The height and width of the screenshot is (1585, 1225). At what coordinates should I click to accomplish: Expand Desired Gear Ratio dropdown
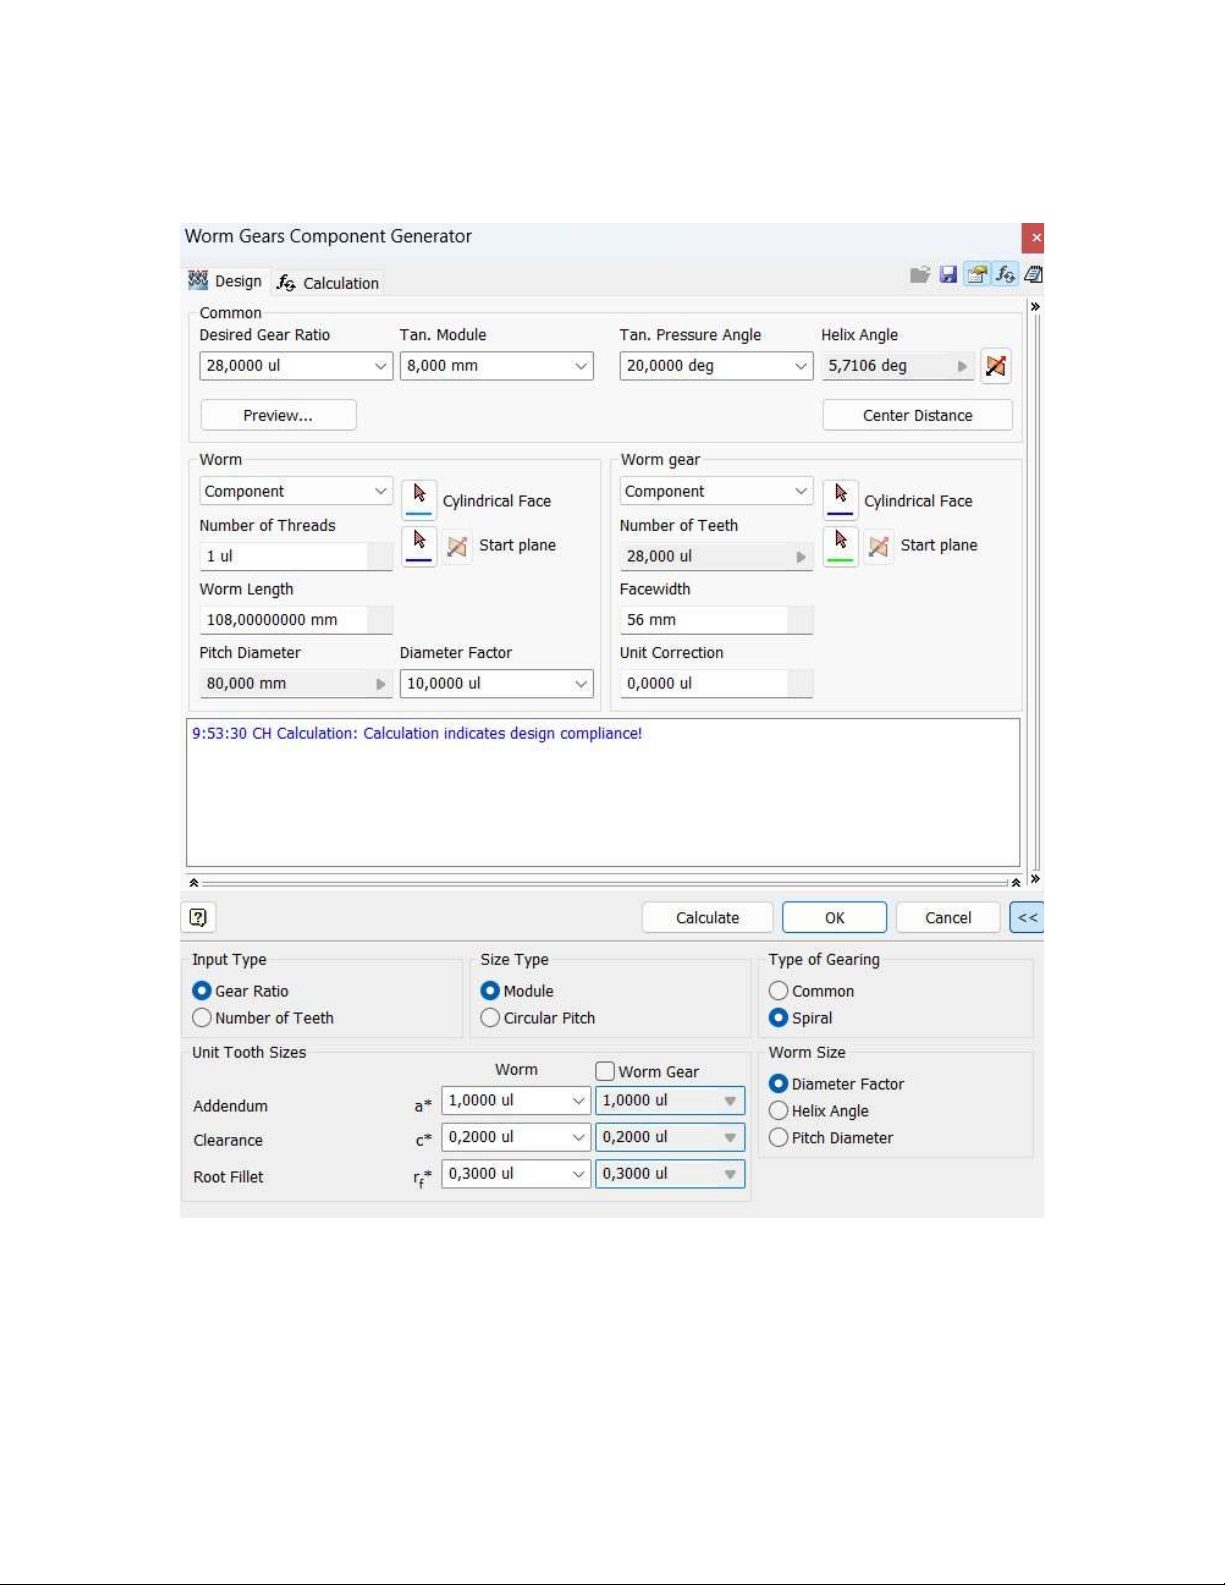380,366
